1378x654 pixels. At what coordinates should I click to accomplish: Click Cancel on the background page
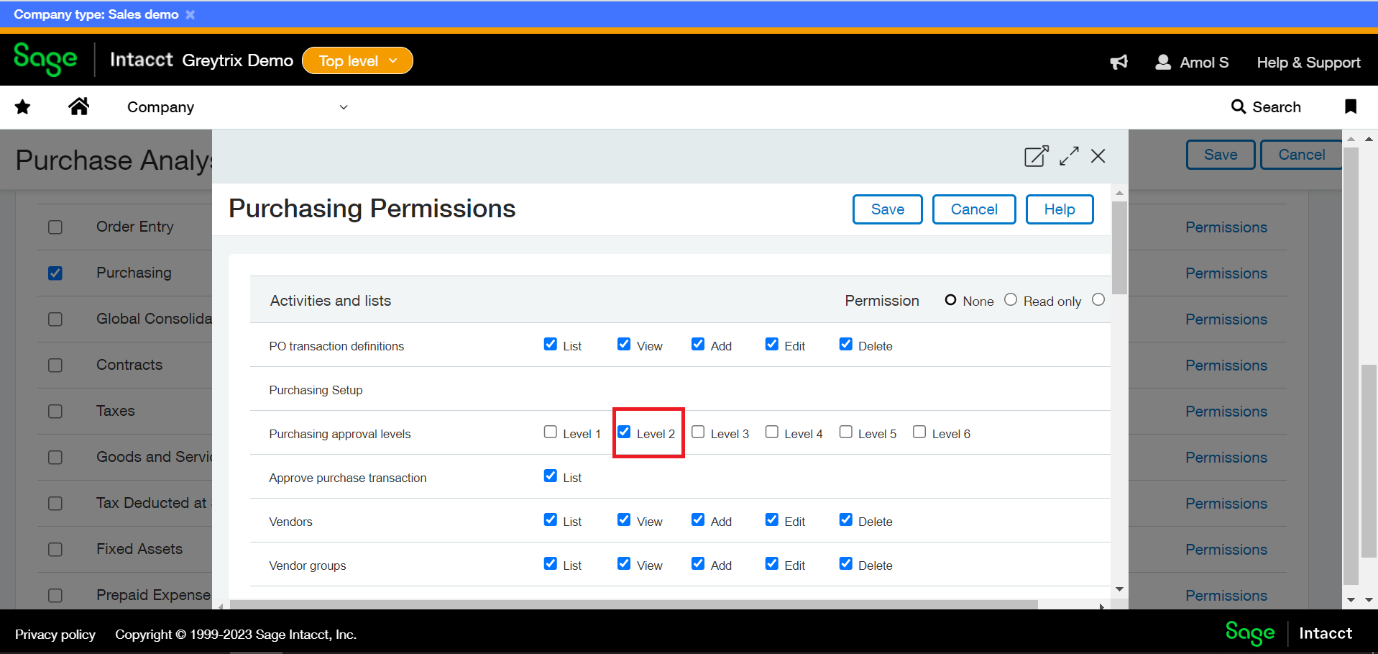point(1302,155)
